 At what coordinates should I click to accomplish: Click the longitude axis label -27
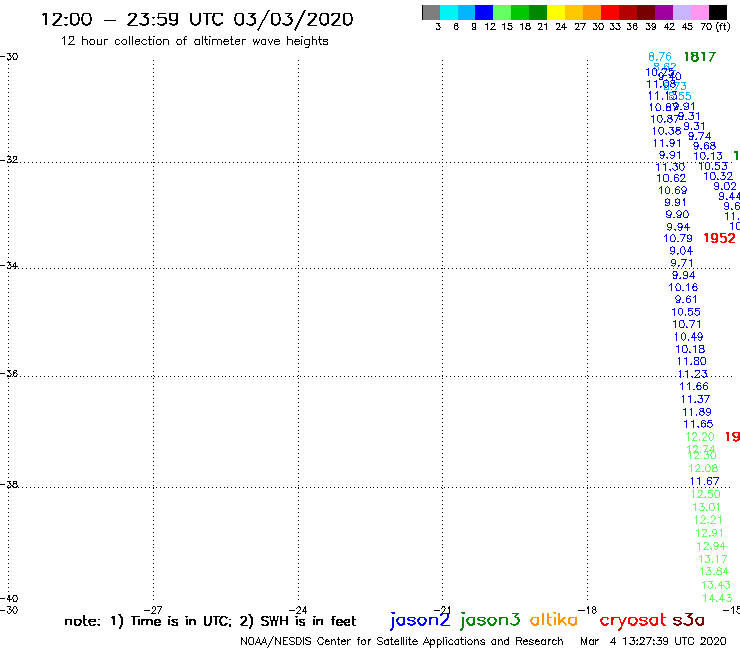pyautogui.click(x=153, y=611)
